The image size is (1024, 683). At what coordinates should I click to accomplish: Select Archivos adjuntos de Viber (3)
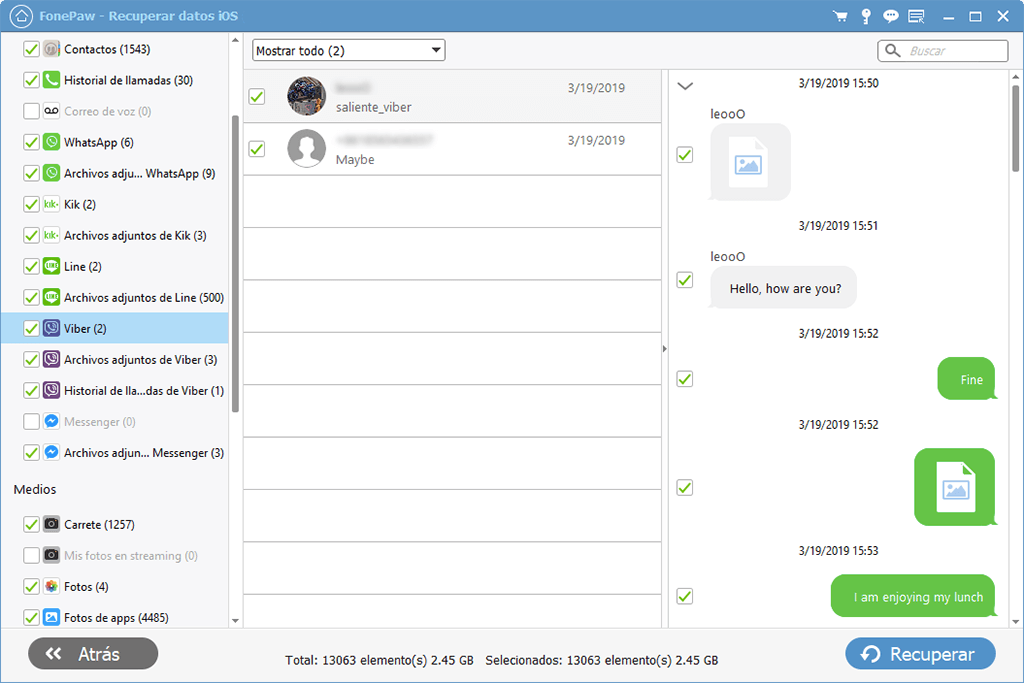coord(140,360)
